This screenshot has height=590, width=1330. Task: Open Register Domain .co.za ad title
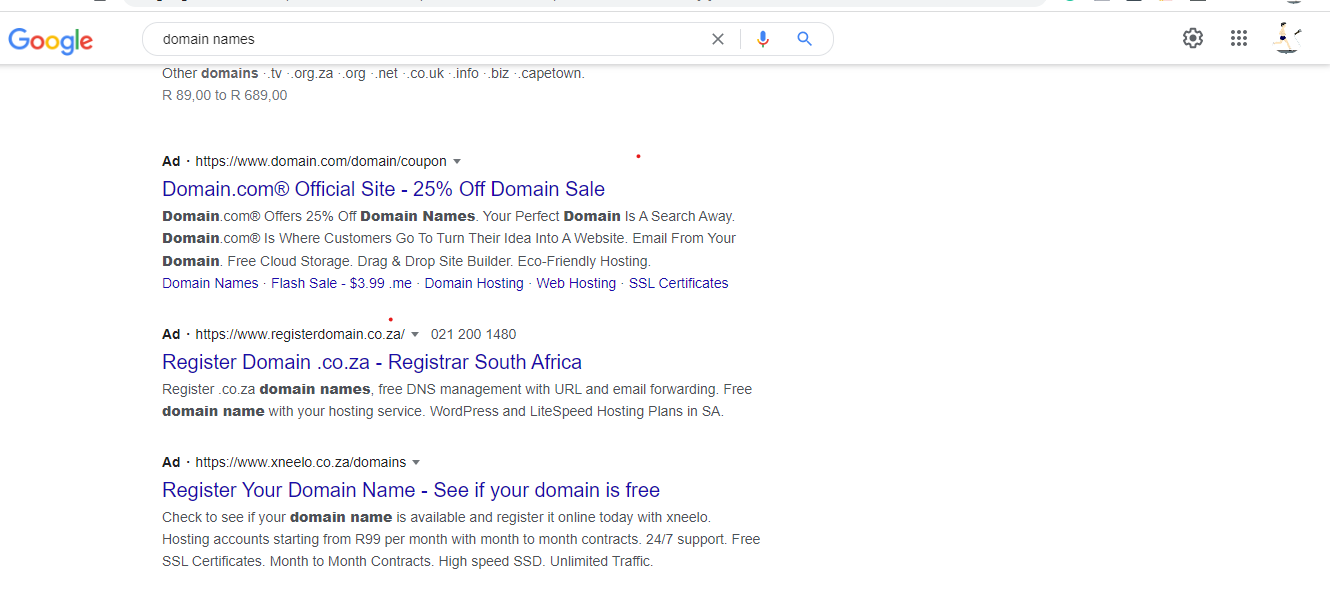tap(371, 362)
